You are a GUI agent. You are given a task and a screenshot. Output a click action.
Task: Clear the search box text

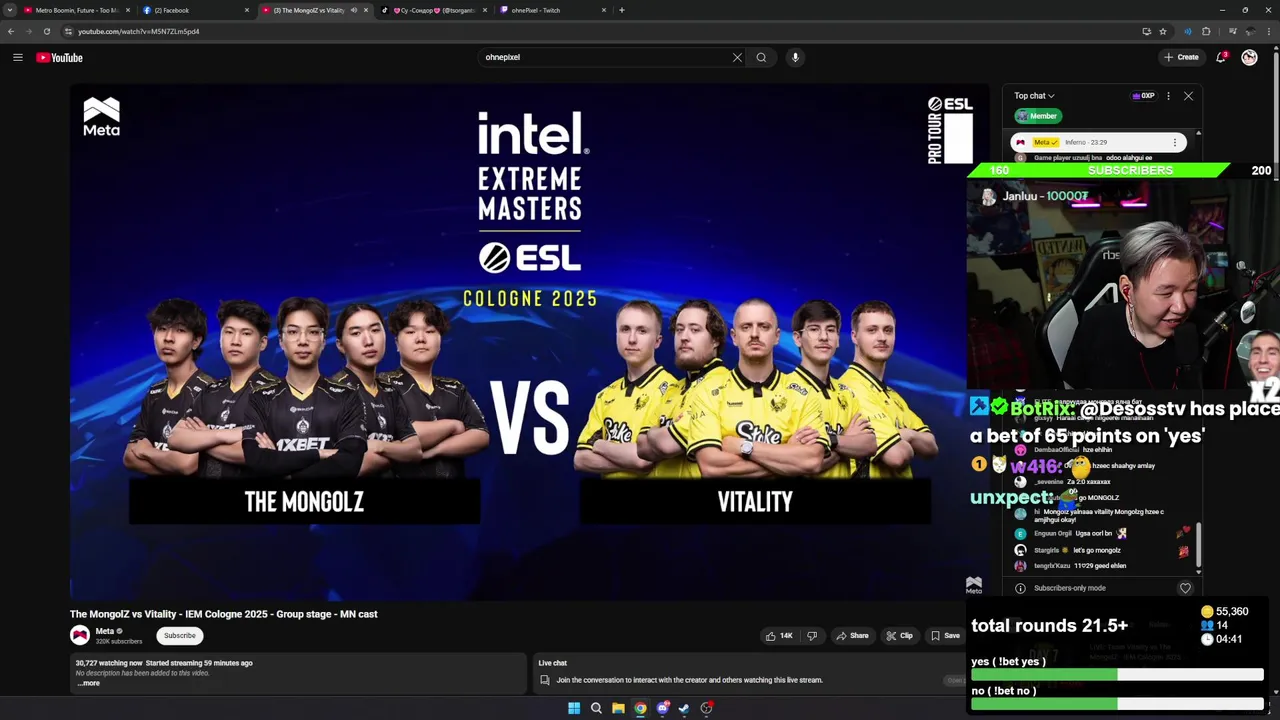[737, 57]
